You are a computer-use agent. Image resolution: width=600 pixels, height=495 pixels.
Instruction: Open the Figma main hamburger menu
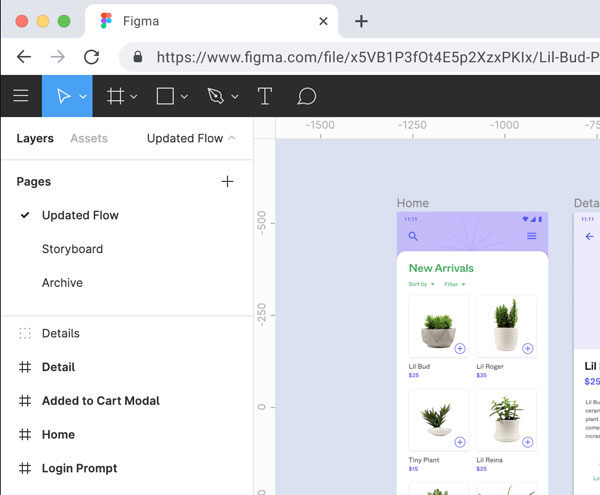(20, 96)
